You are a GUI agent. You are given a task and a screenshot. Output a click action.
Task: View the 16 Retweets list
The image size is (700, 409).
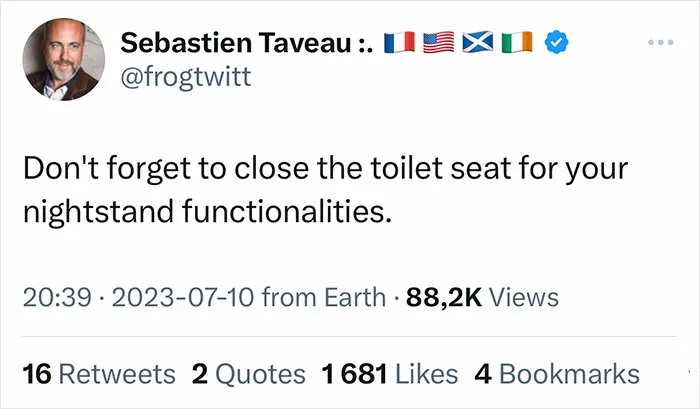click(99, 374)
